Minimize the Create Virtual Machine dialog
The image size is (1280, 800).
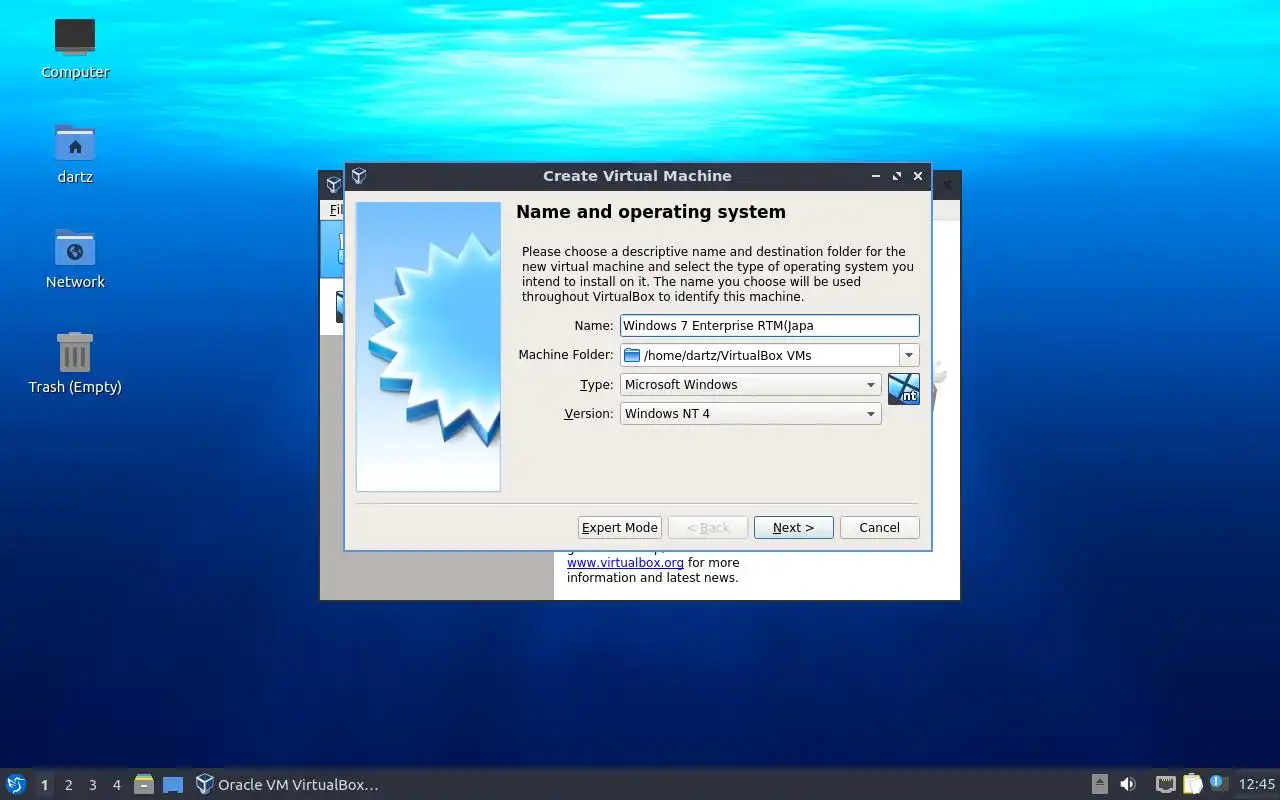(x=876, y=176)
